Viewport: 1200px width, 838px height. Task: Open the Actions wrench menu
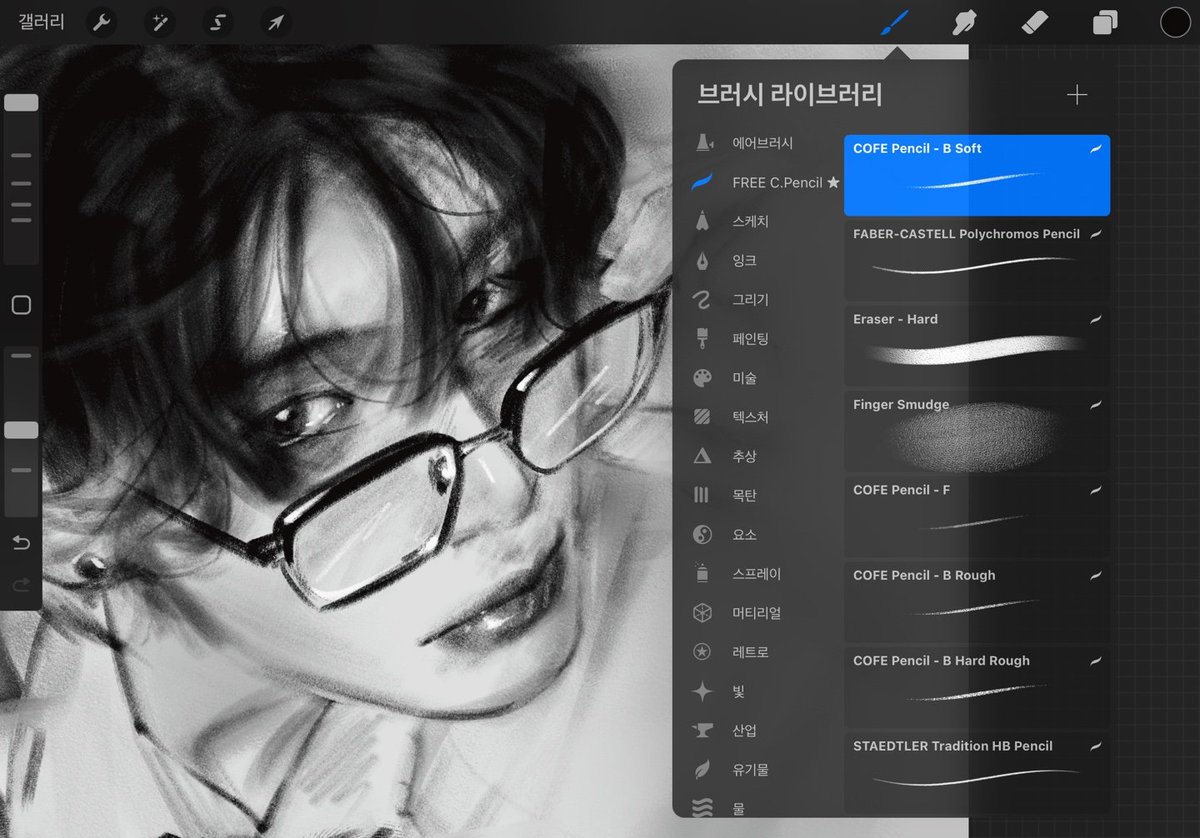(101, 22)
